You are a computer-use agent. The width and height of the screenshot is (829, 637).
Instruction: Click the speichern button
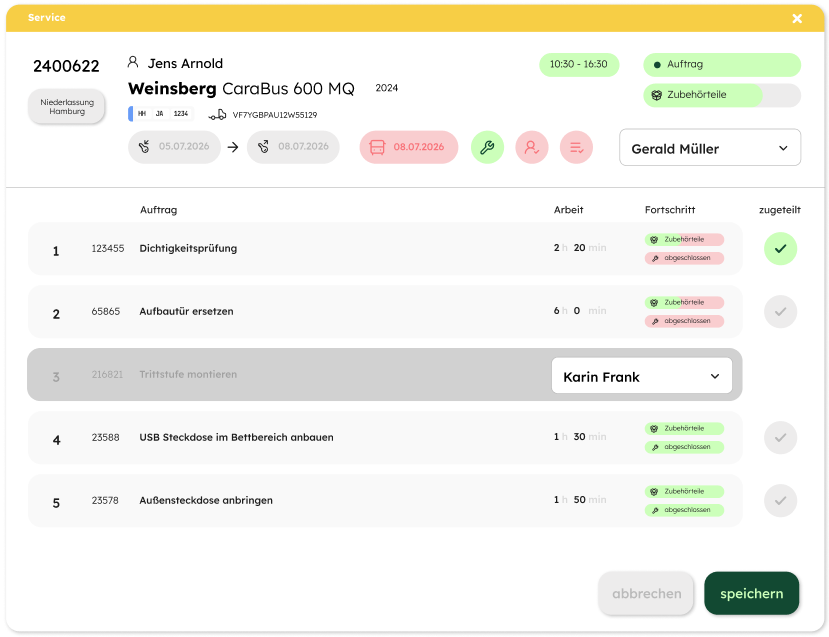(x=751, y=593)
